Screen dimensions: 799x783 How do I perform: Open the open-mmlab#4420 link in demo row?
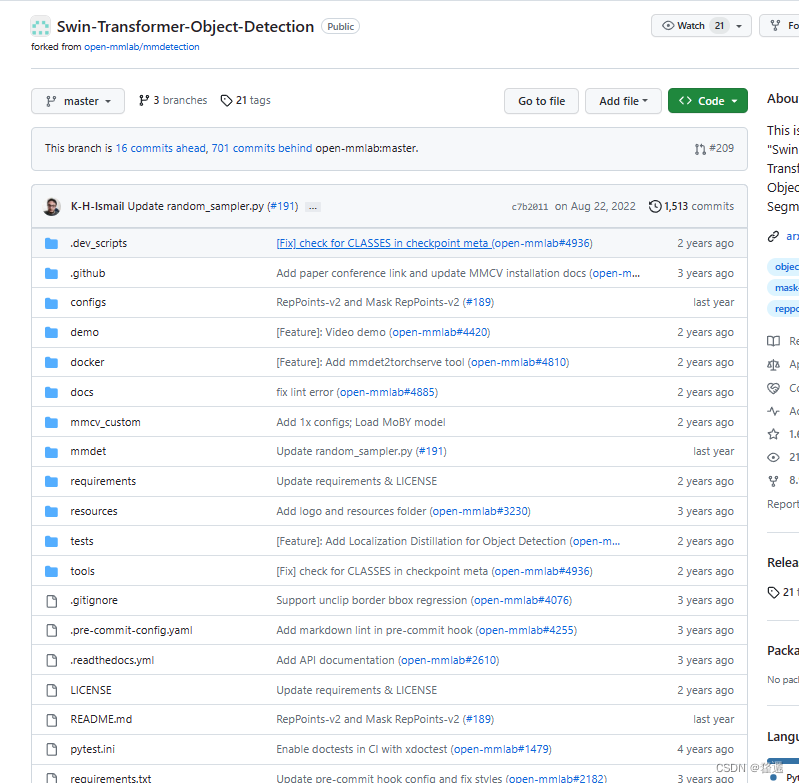(440, 332)
